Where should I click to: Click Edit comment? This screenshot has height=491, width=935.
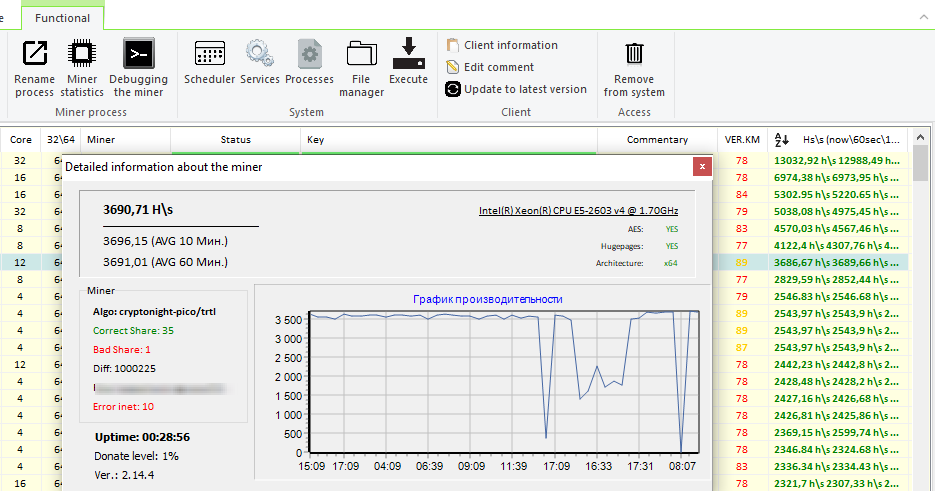tap(490, 67)
